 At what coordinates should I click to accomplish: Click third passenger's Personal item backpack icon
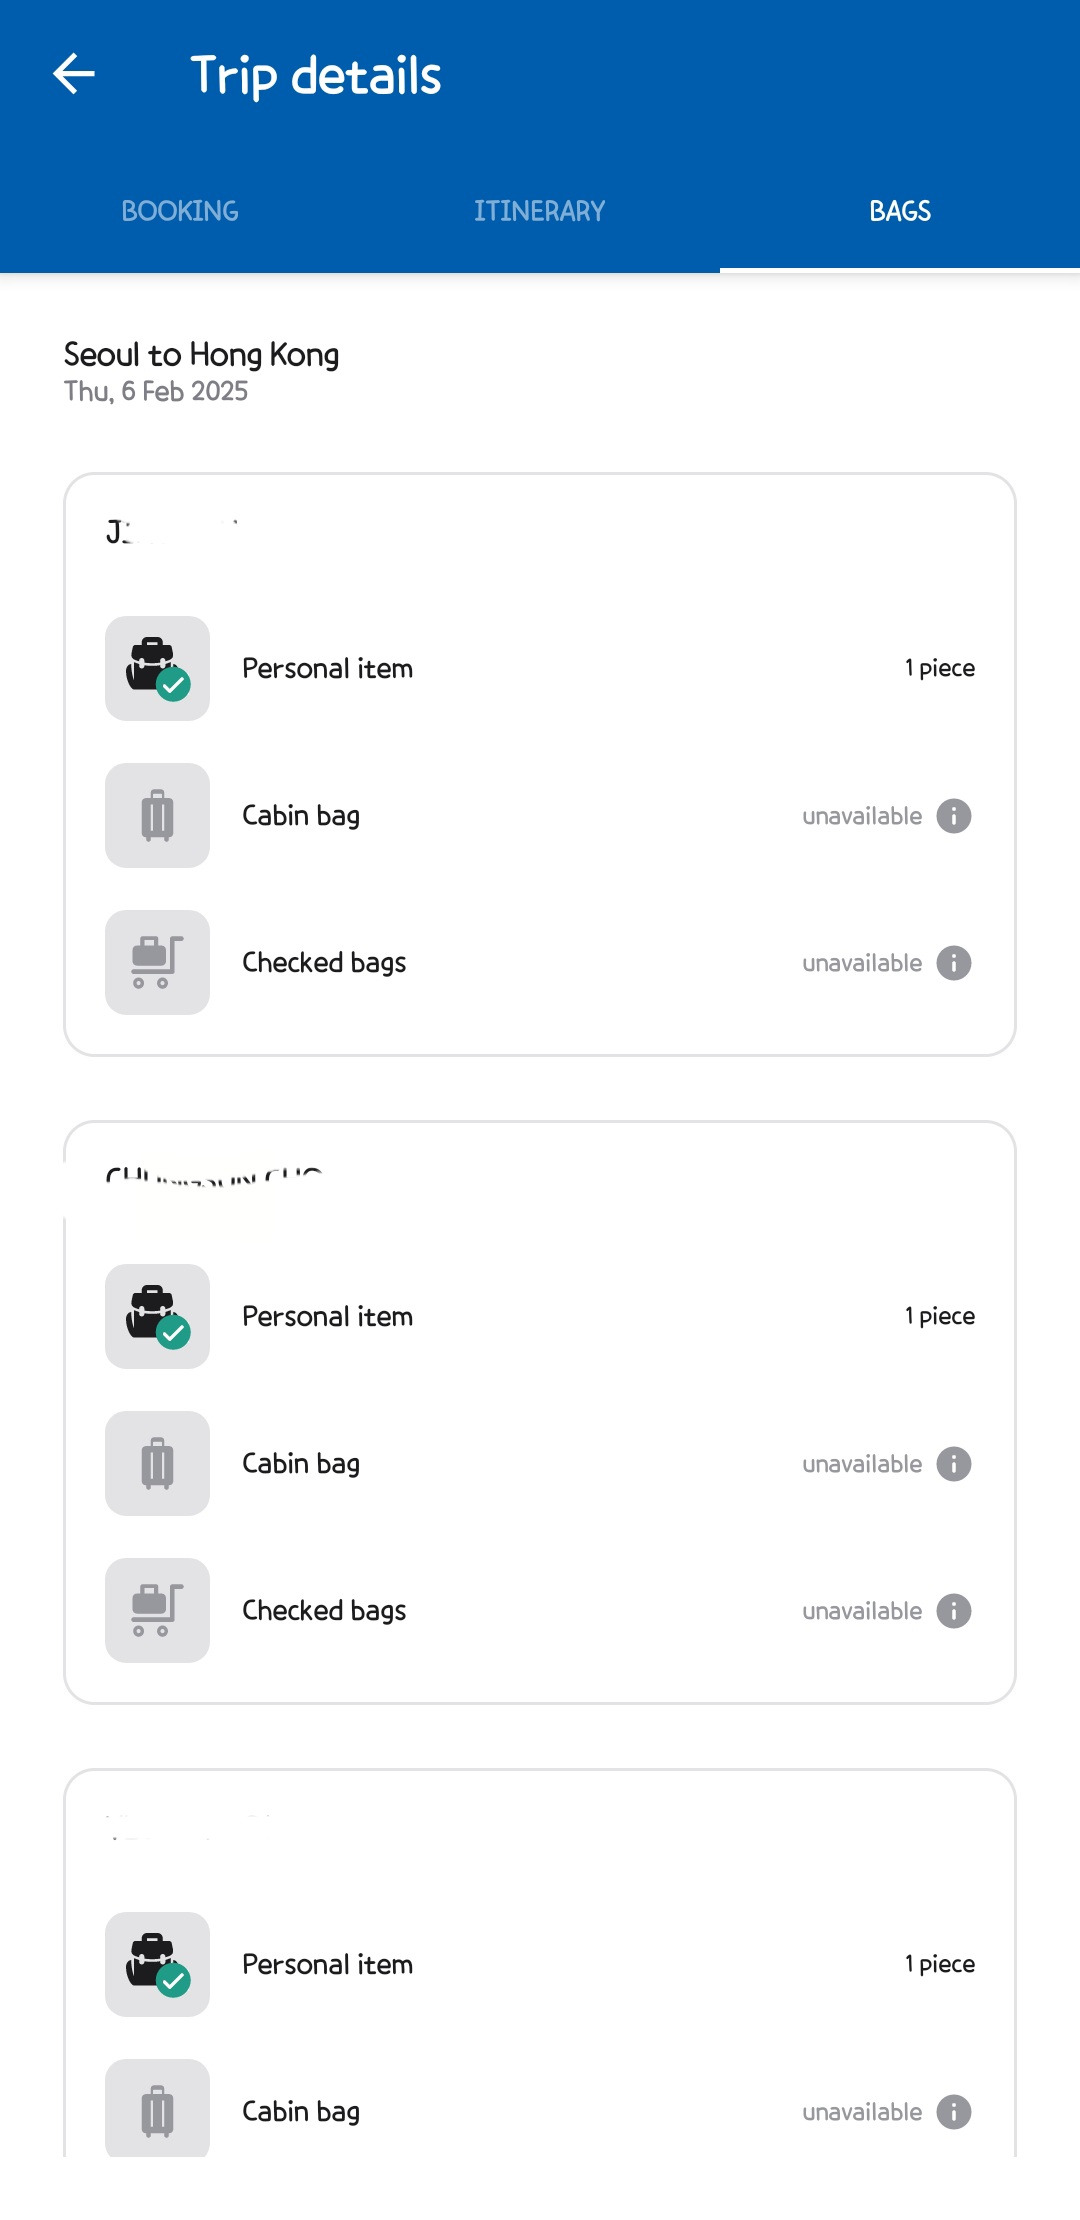(x=157, y=1964)
